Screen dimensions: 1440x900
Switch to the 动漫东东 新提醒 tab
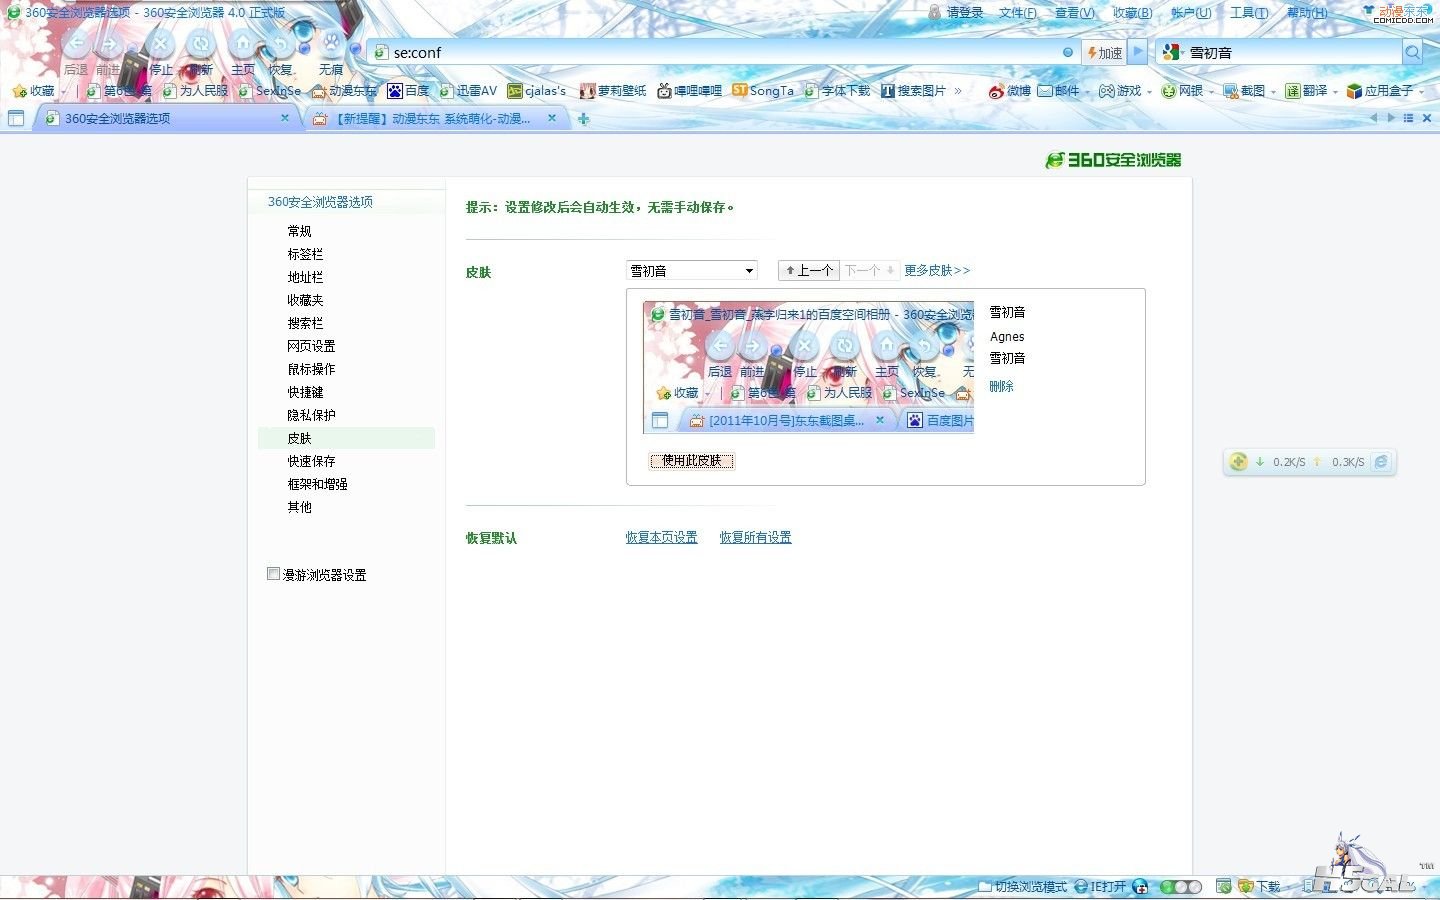tap(435, 118)
